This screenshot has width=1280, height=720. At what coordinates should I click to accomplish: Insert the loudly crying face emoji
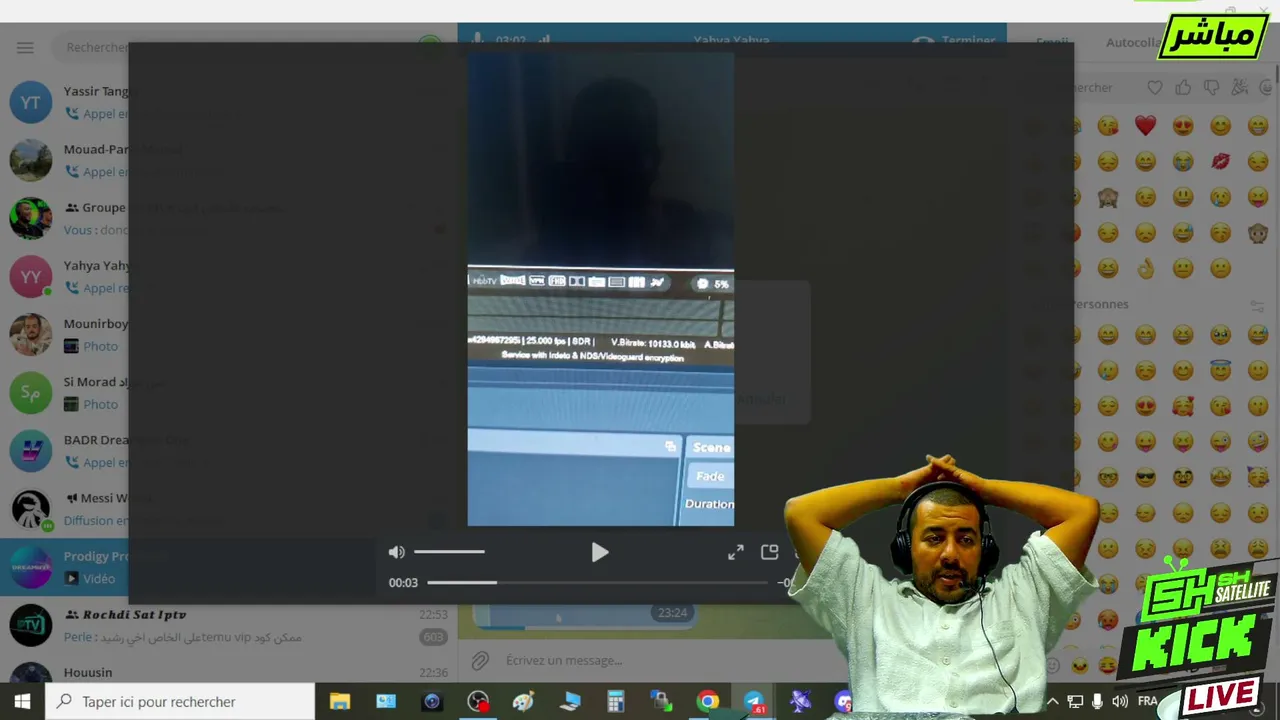click(x=1183, y=161)
